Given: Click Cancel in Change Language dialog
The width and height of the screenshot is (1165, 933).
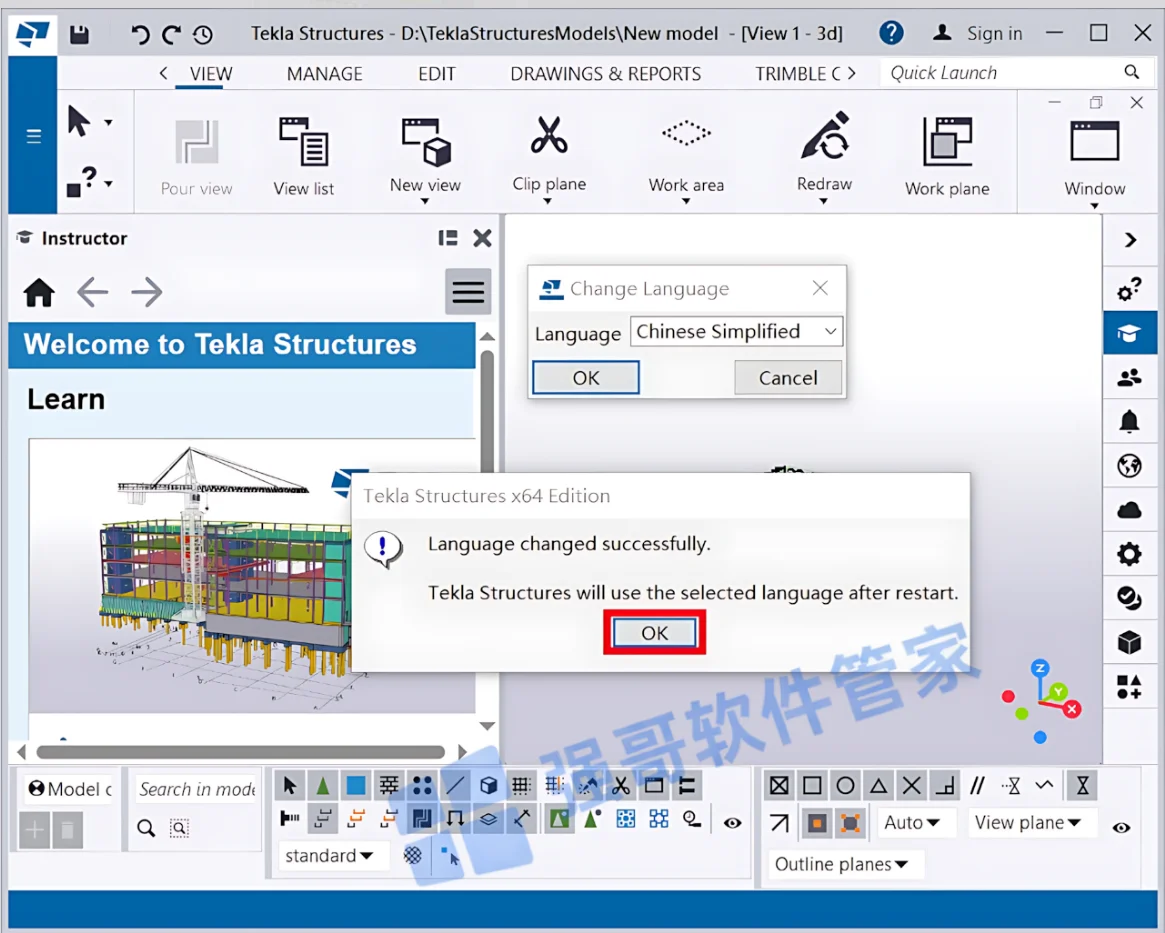Looking at the screenshot, I should tap(788, 377).
